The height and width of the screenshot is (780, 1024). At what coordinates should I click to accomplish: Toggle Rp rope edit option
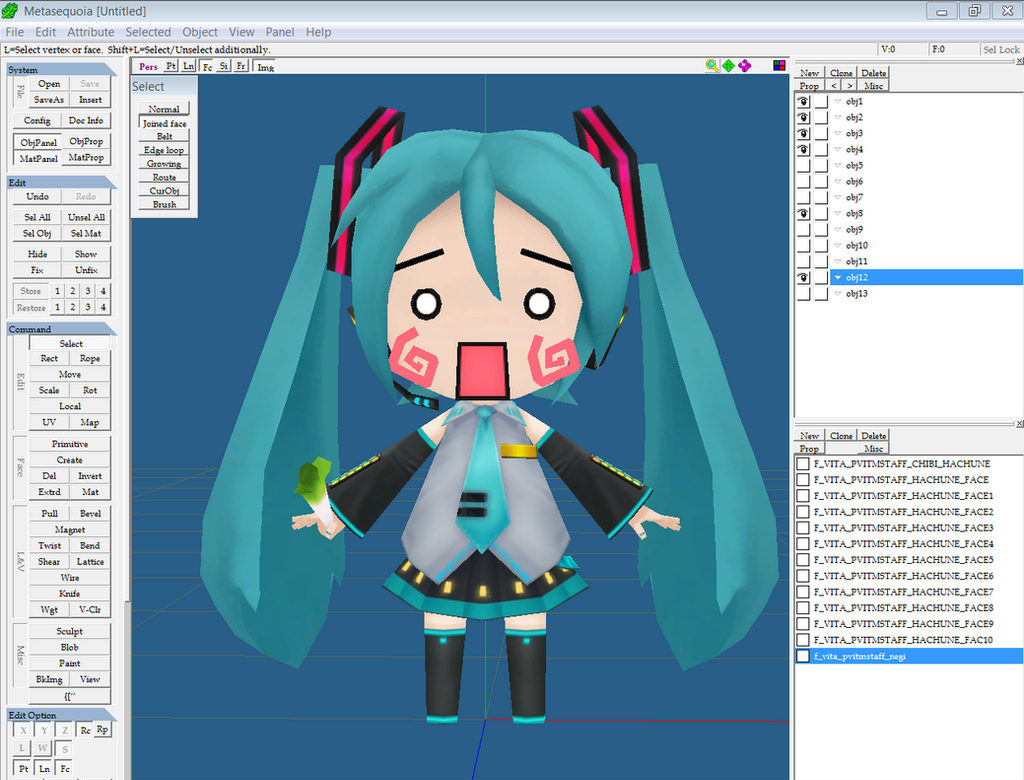[103, 730]
